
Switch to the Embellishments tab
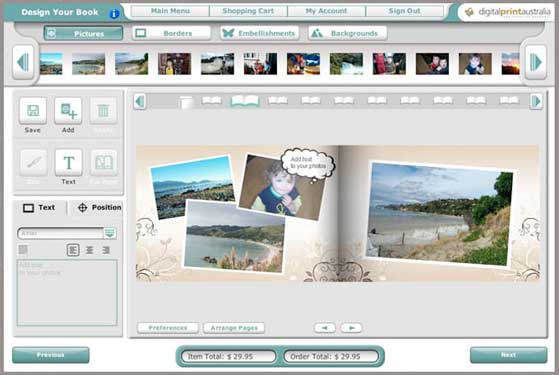click(260, 33)
